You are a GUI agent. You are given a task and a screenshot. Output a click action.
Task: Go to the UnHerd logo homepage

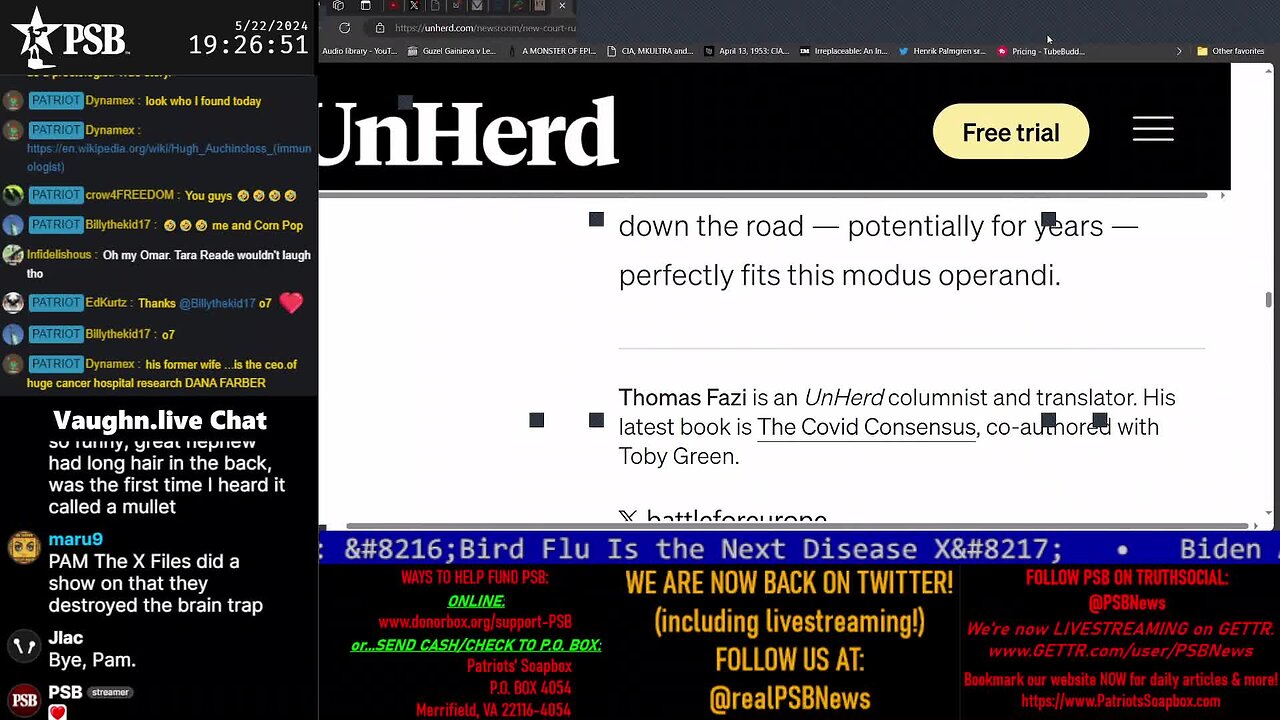tap(469, 131)
